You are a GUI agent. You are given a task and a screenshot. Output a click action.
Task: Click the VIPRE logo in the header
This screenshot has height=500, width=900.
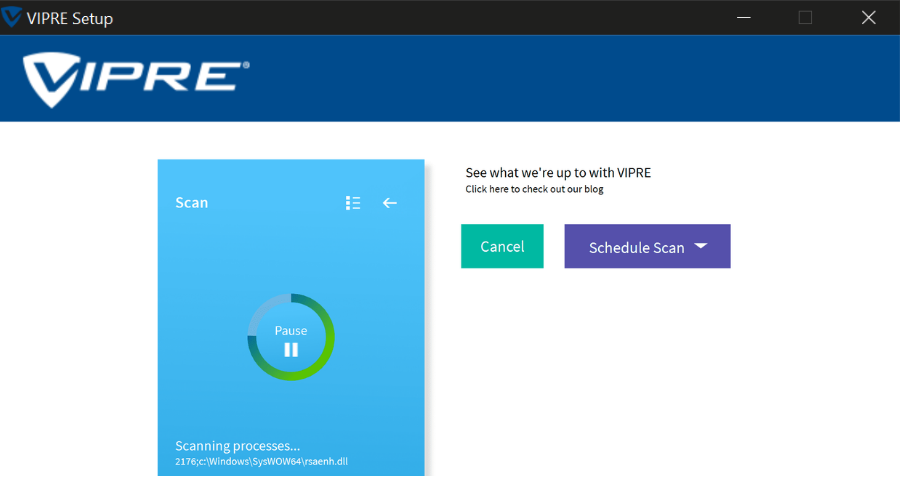pos(136,79)
